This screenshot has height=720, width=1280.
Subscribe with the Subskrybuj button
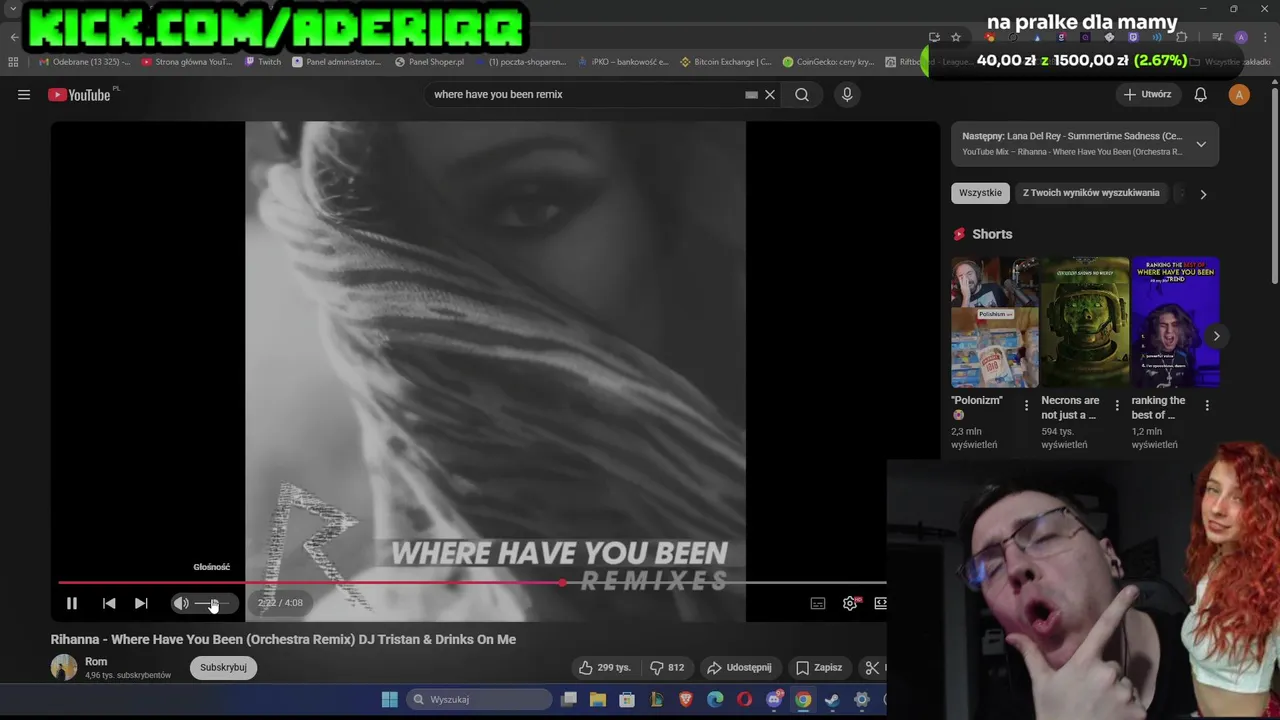coord(223,667)
